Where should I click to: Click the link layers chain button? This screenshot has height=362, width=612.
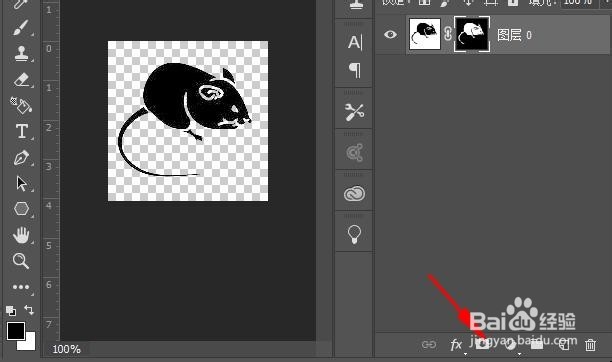tap(429, 345)
